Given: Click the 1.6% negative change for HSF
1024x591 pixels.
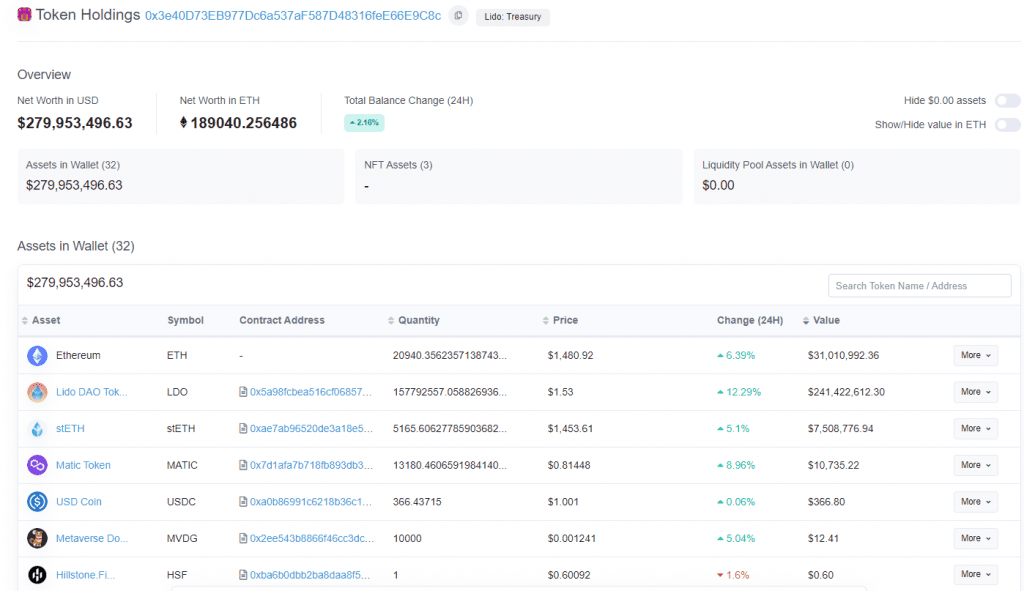Looking at the screenshot, I should coord(733,575).
